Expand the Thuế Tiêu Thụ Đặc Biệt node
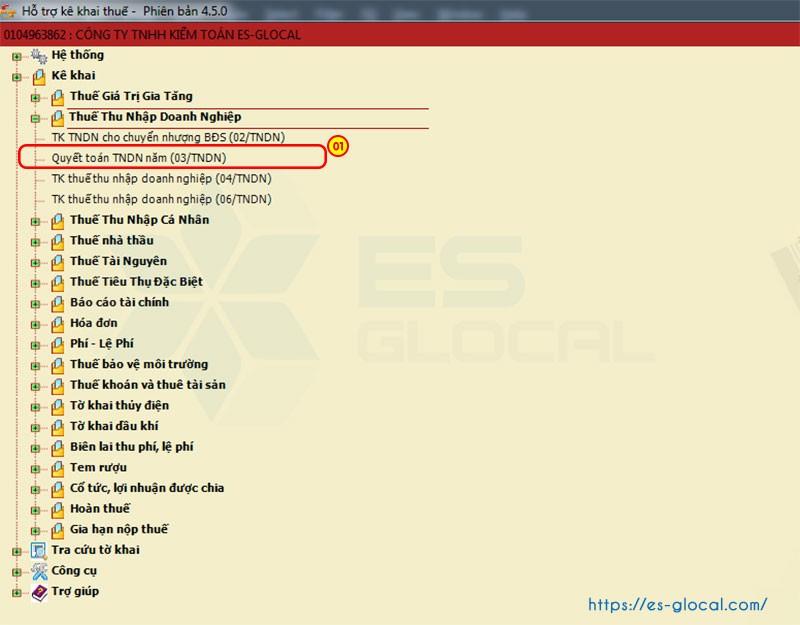This screenshot has height=625, width=800. [35, 283]
